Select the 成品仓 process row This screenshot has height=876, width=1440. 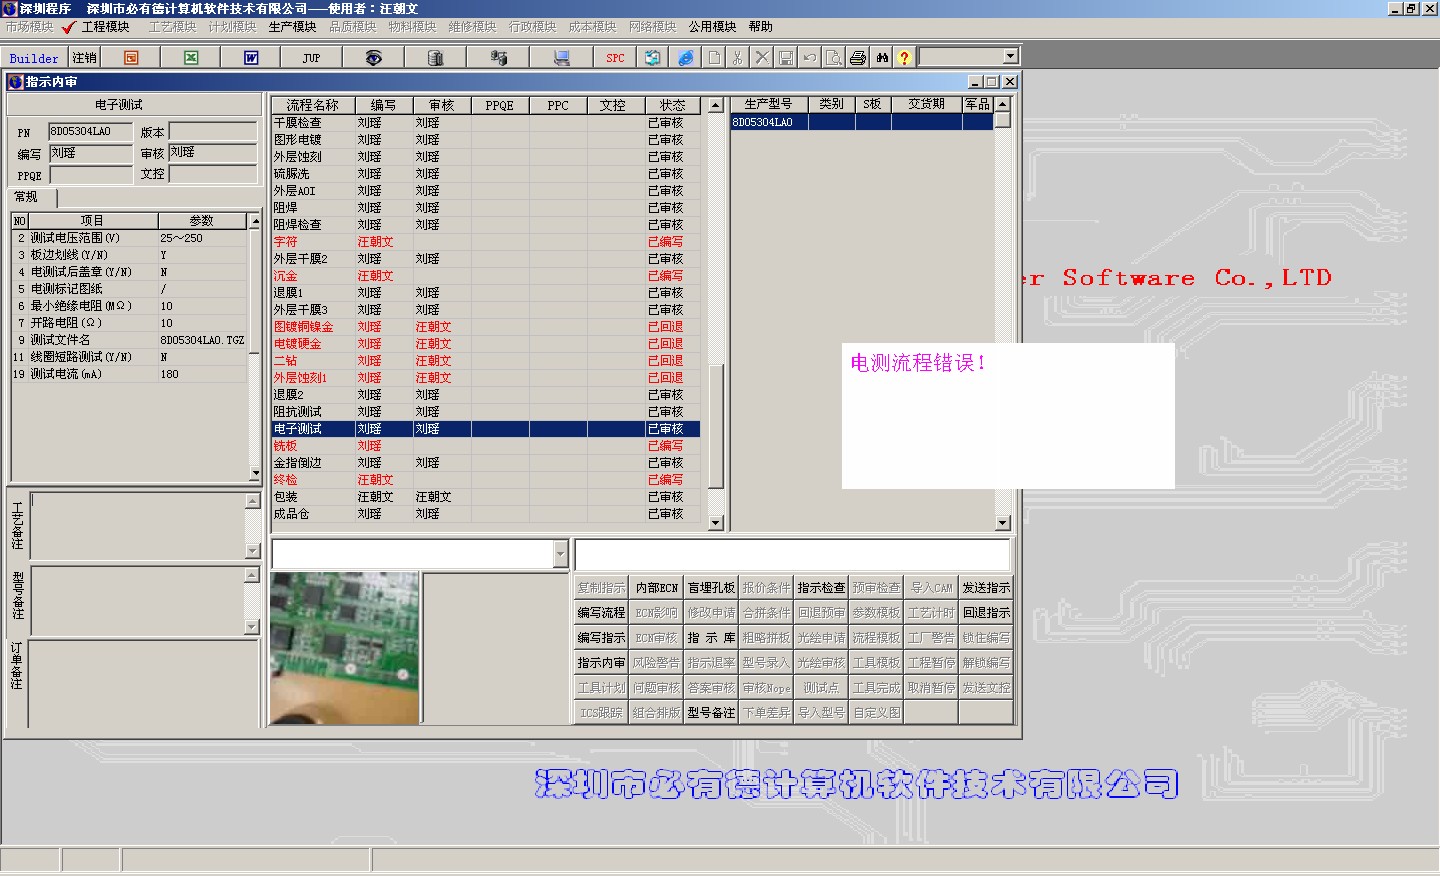click(486, 514)
